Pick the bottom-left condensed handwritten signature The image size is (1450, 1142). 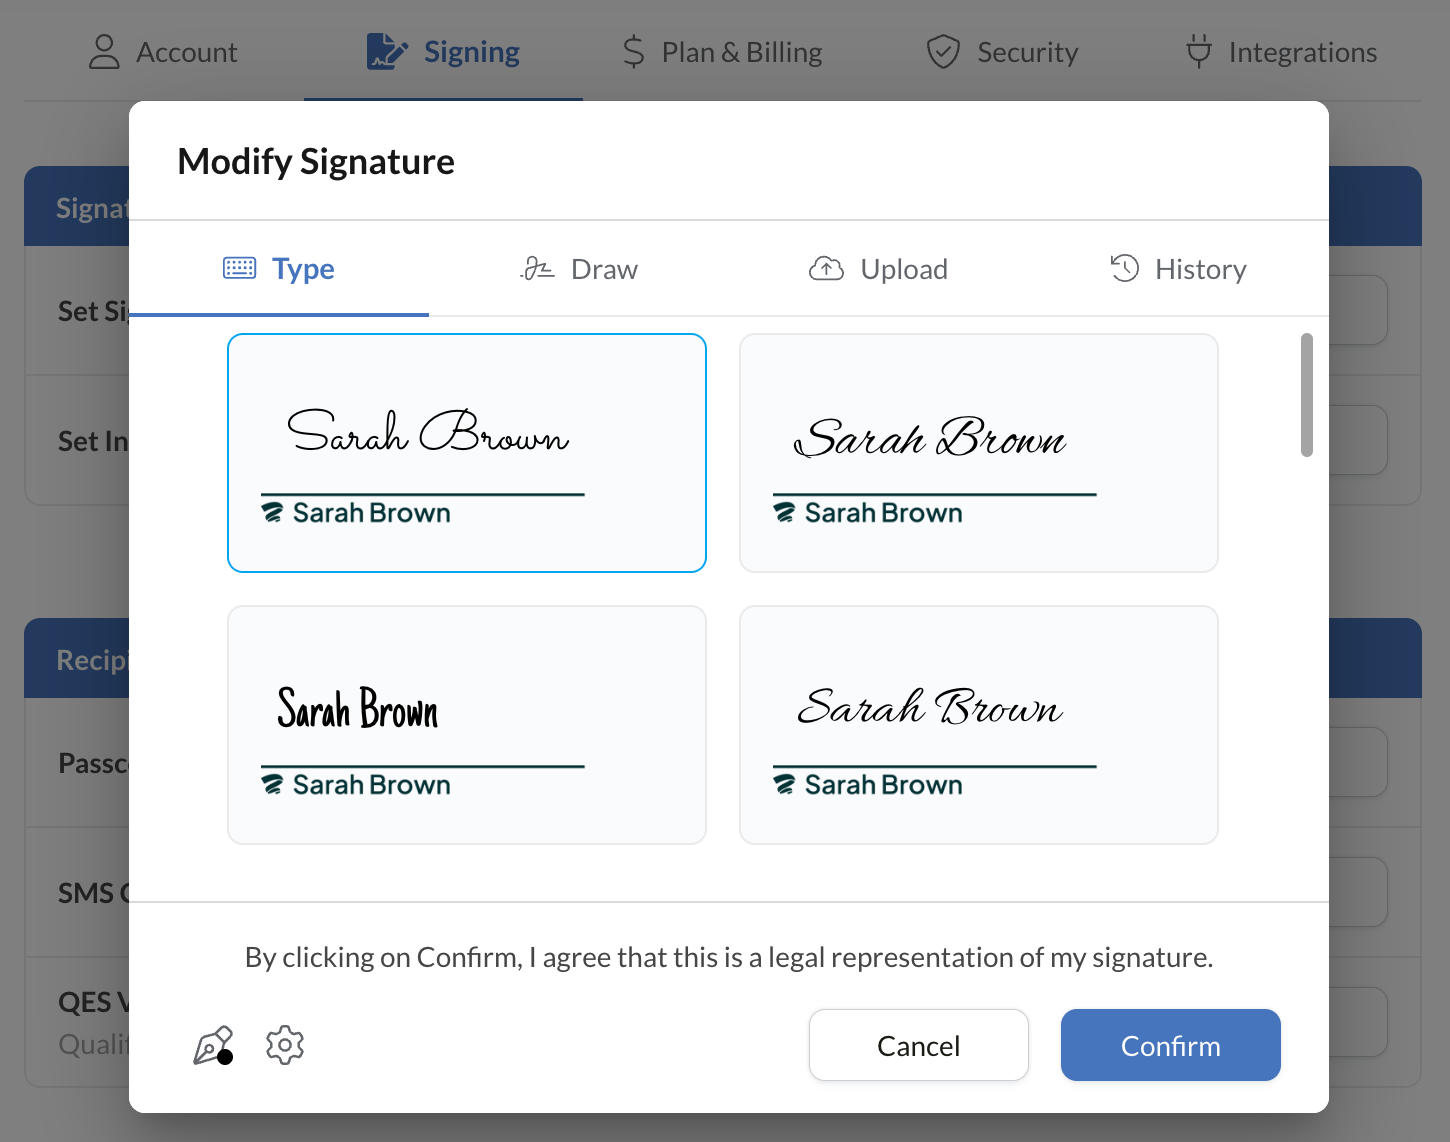[467, 725]
